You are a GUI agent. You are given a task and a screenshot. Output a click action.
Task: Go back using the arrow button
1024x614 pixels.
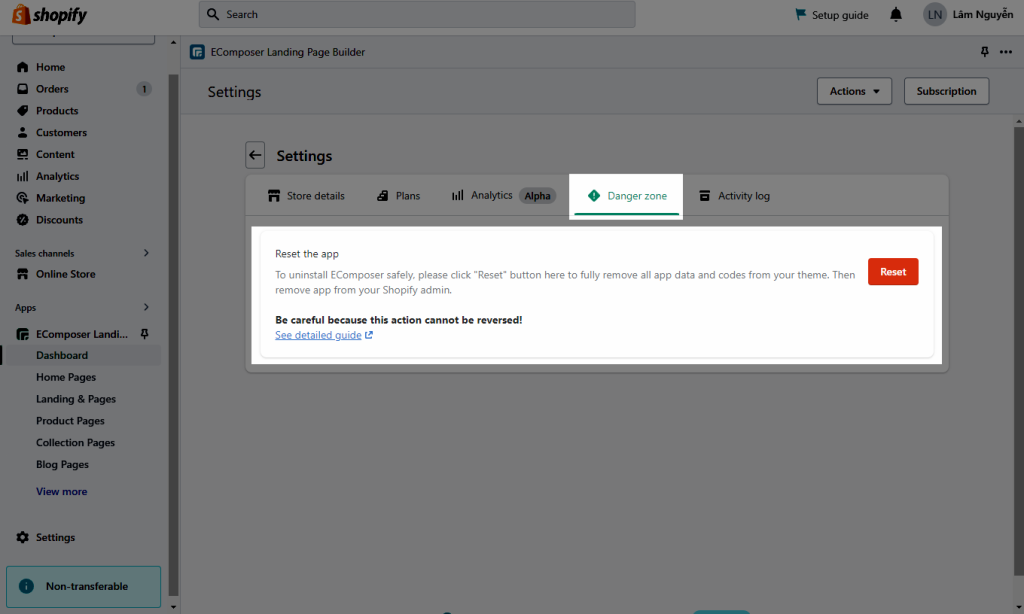click(x=255, y=155)
